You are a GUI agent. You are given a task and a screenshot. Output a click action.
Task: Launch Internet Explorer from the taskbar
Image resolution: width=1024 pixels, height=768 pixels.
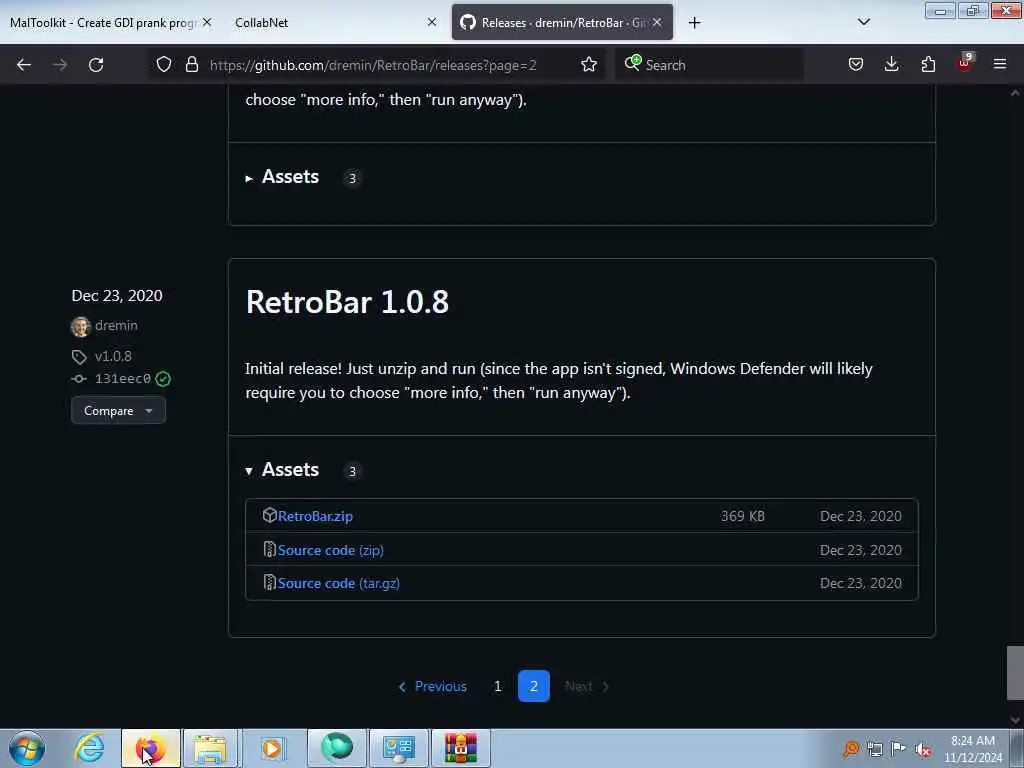89,748
